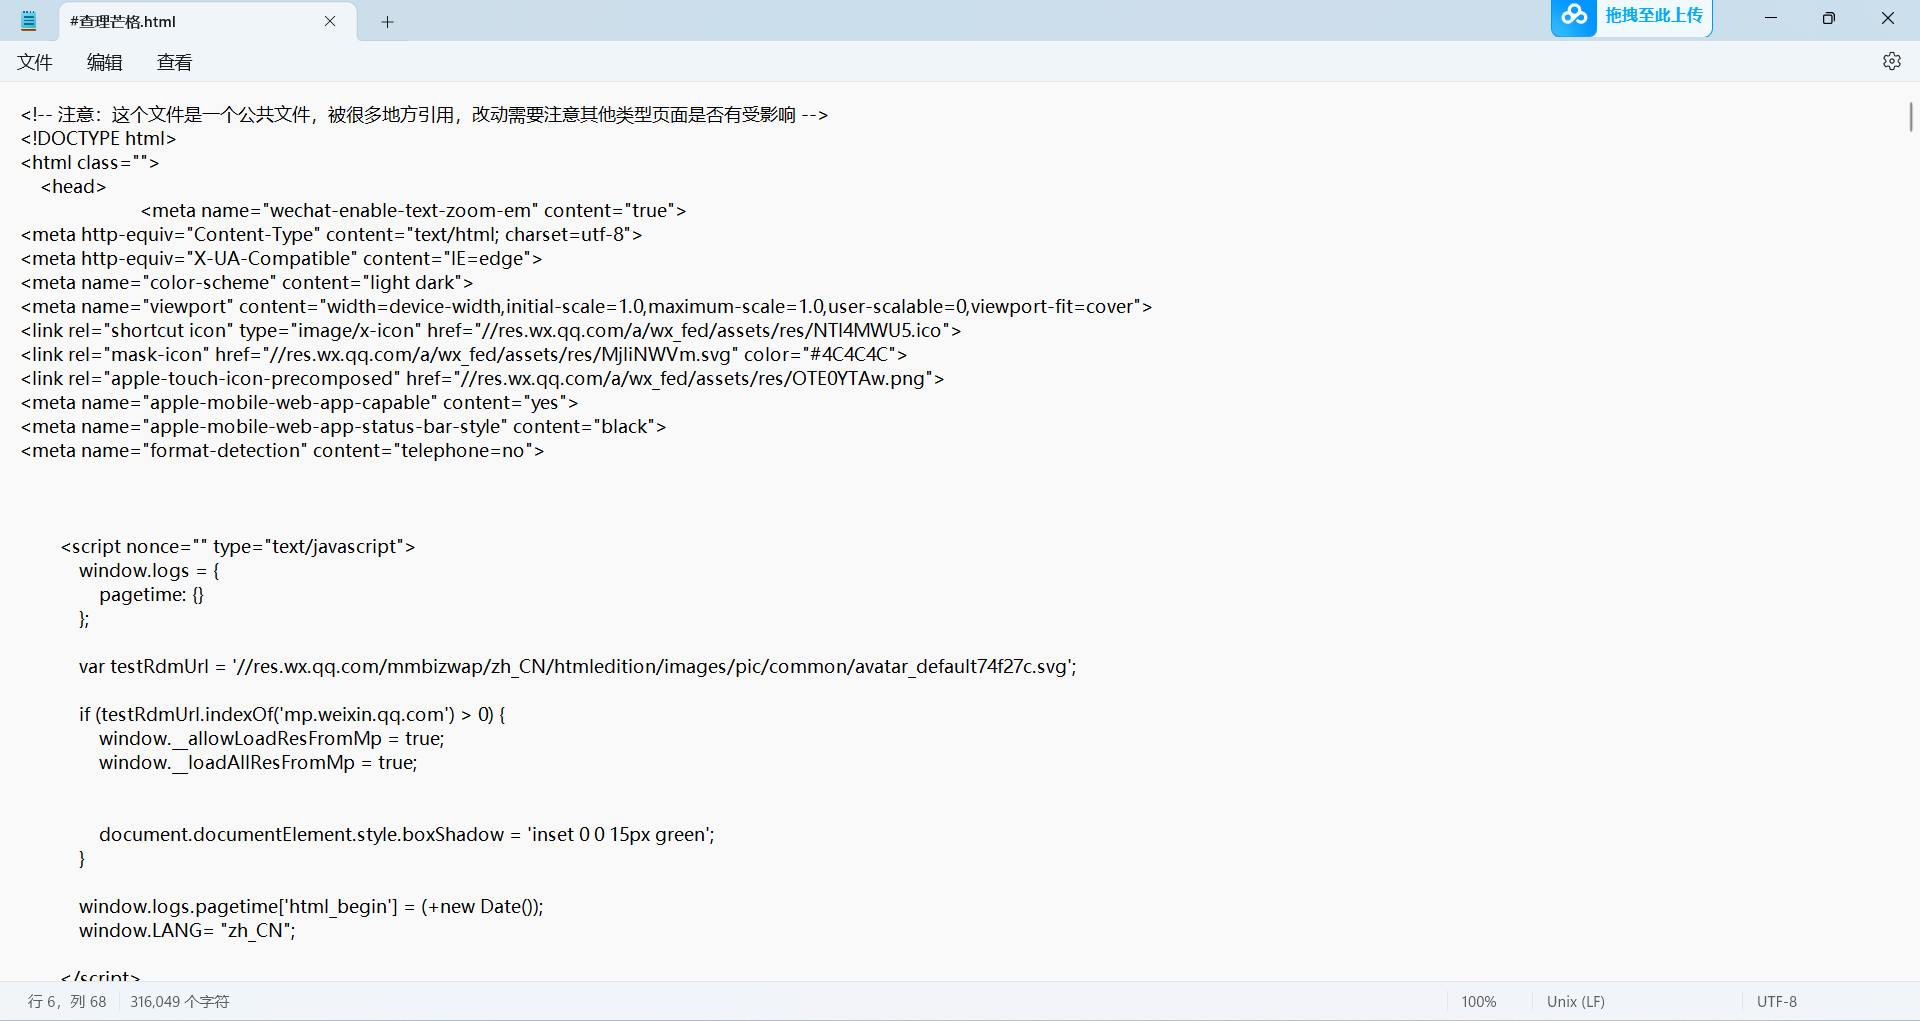
Task: Click the if (testRdmUrl.indexOf line
Action: (292, 714)
